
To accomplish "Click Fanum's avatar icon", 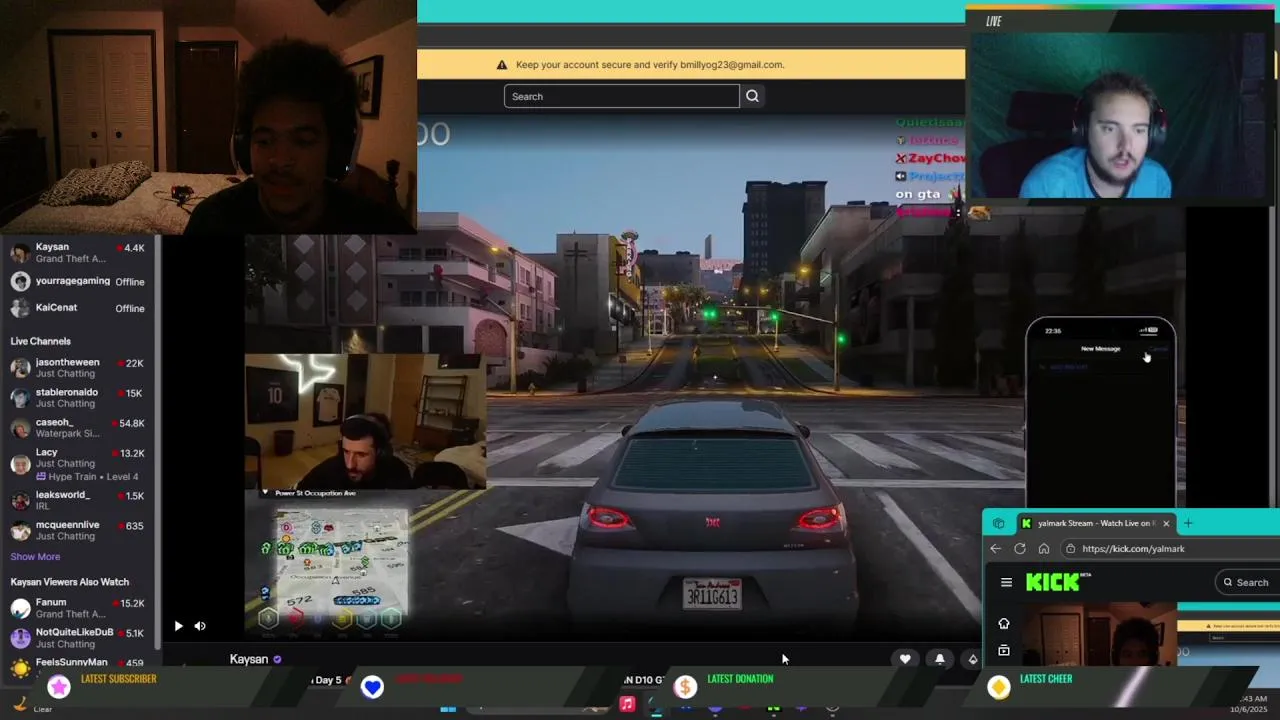I will (20, 608).
